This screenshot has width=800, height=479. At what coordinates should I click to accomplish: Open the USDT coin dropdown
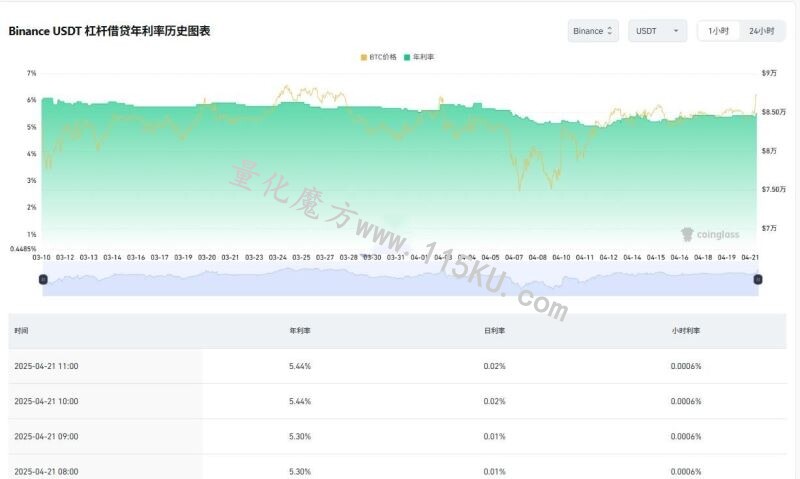click(657, 31)
